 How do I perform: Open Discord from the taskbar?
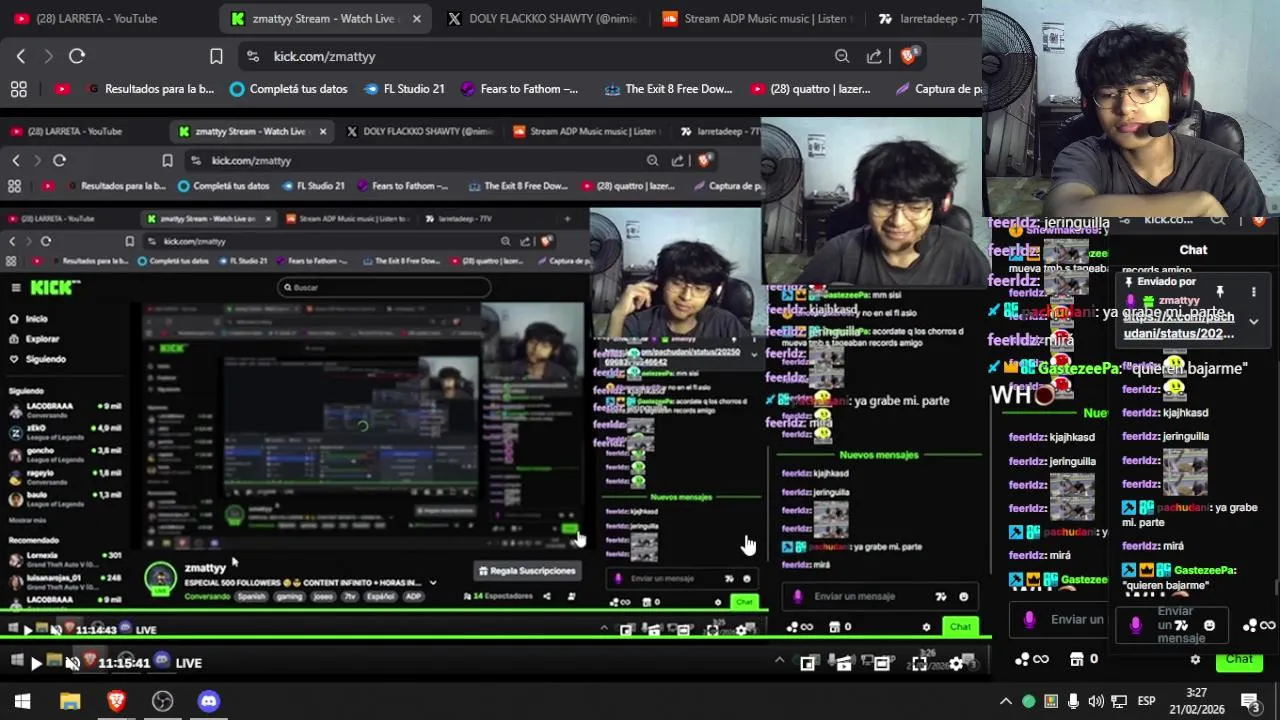point(208,701)
